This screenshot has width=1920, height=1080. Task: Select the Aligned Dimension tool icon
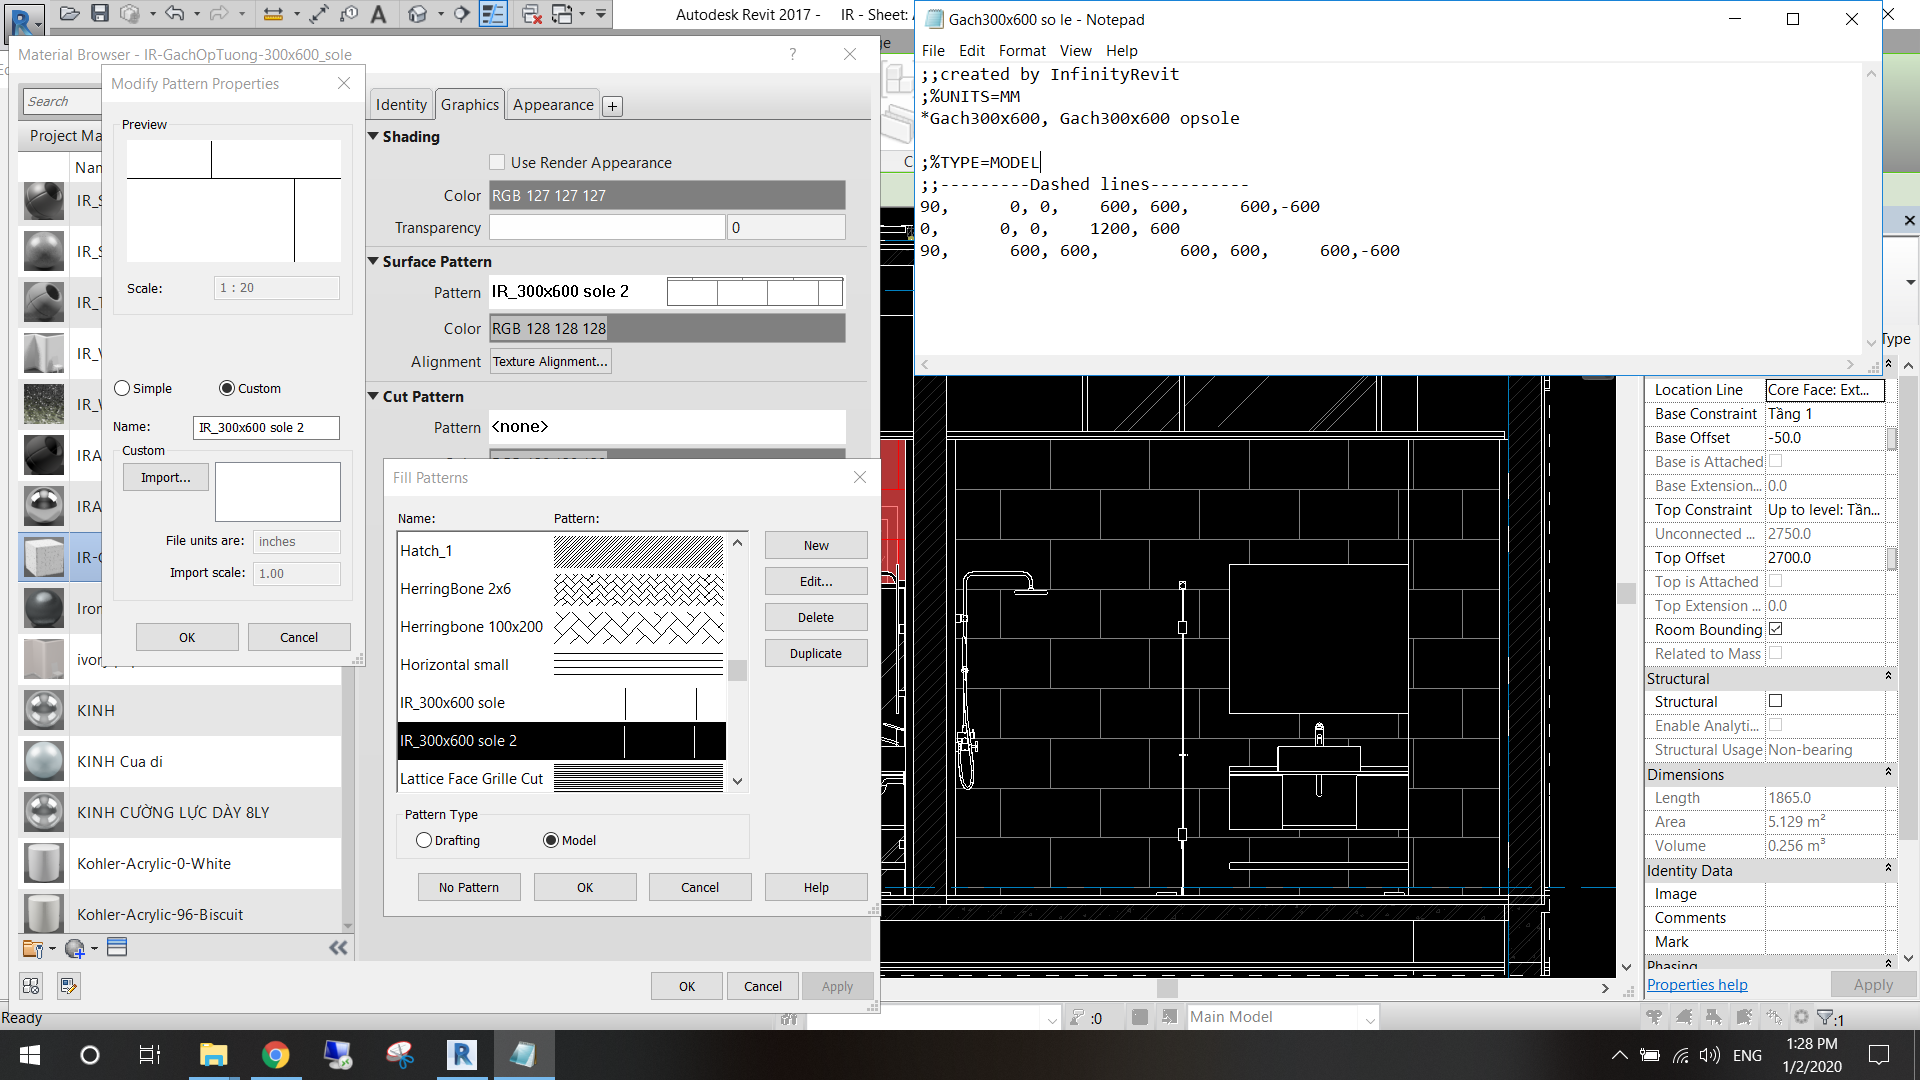pyautogui.click(x=272, y=14)
